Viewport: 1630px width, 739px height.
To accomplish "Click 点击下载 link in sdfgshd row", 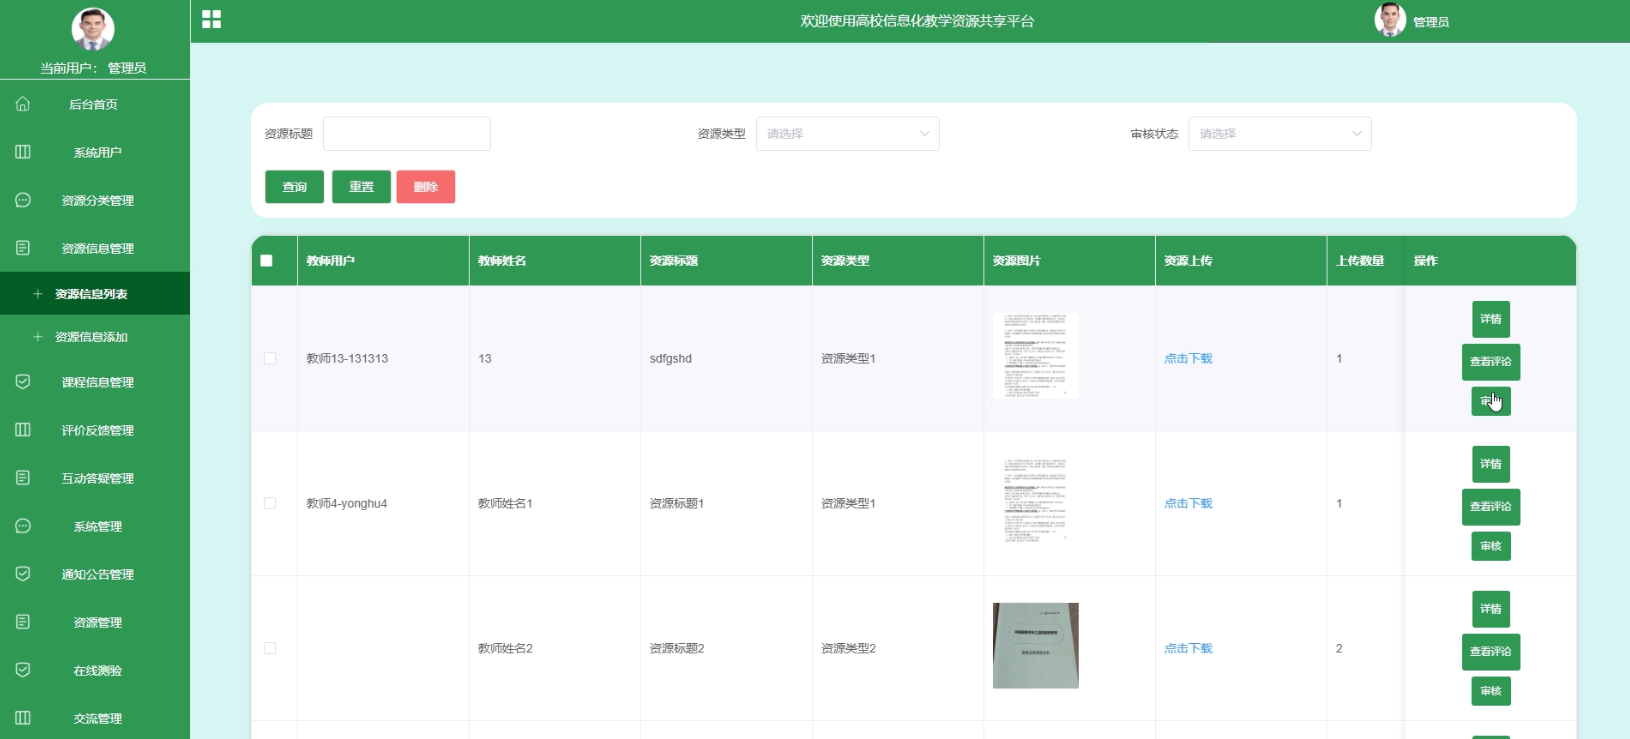I will pos(1188,358).
